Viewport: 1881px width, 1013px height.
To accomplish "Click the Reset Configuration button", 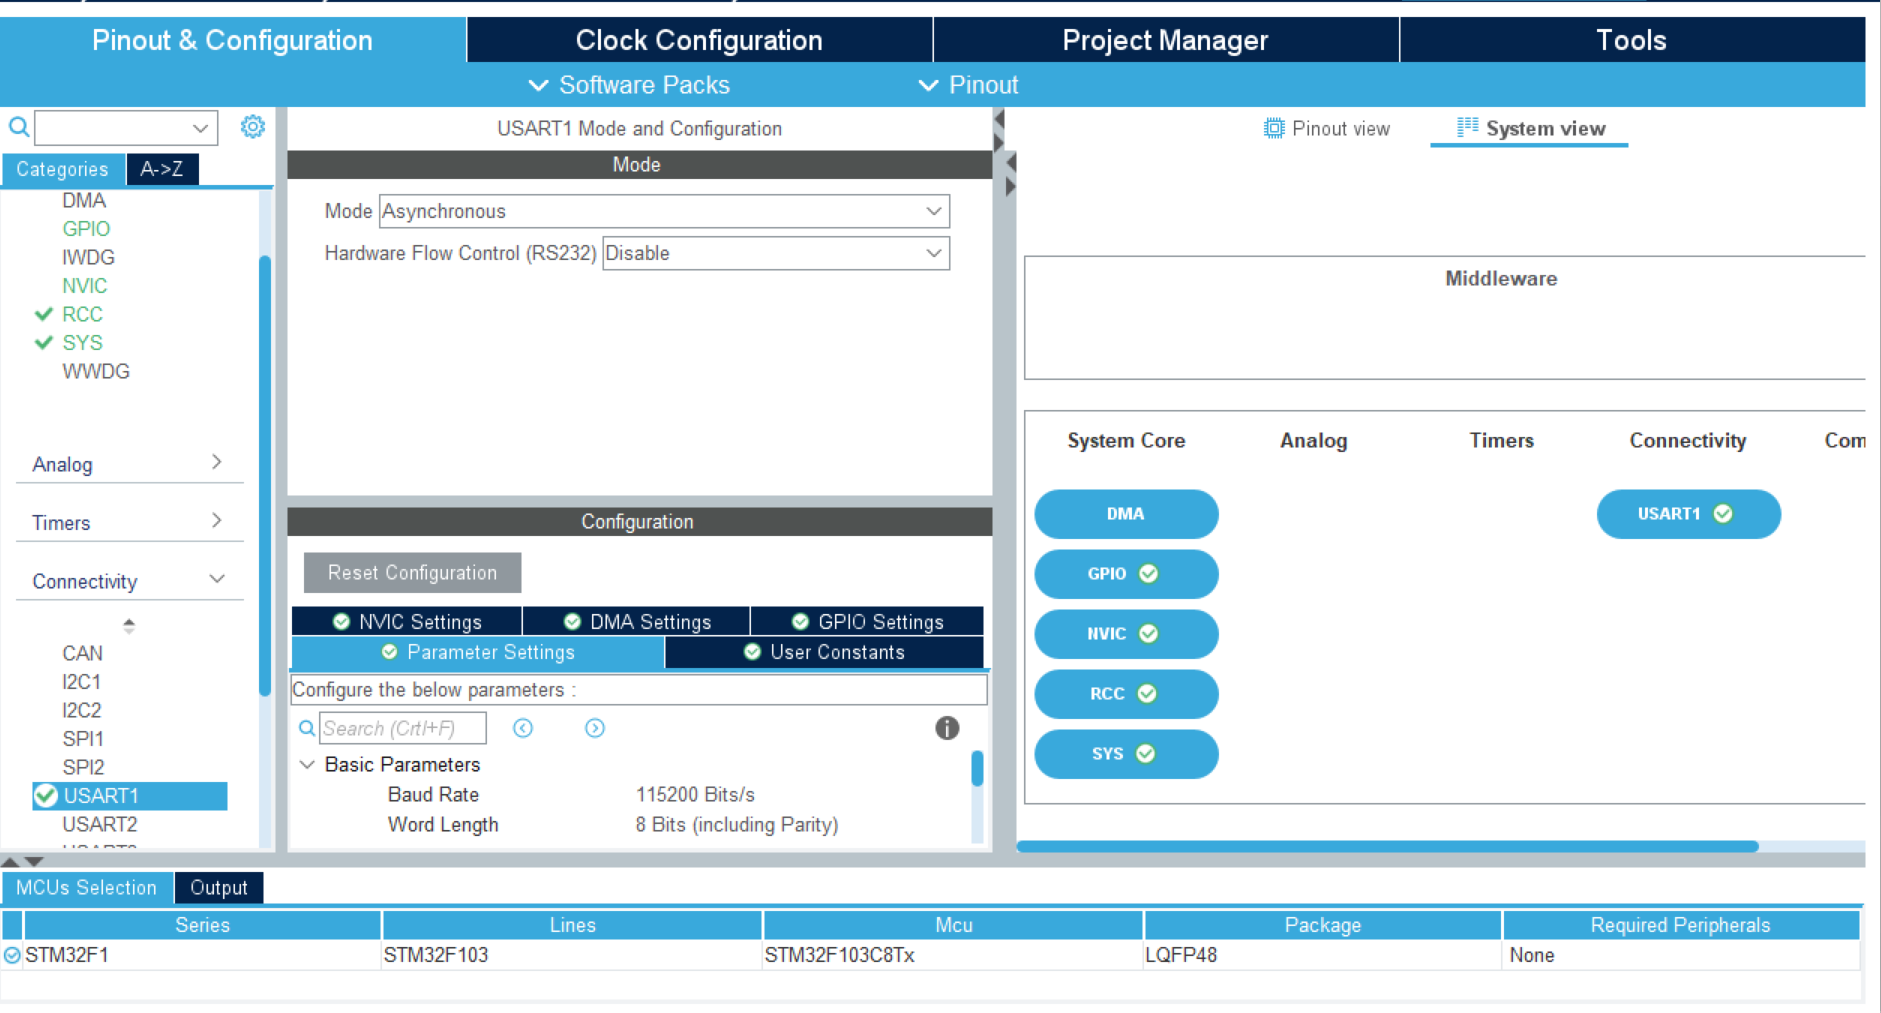I will pos(412,572).
